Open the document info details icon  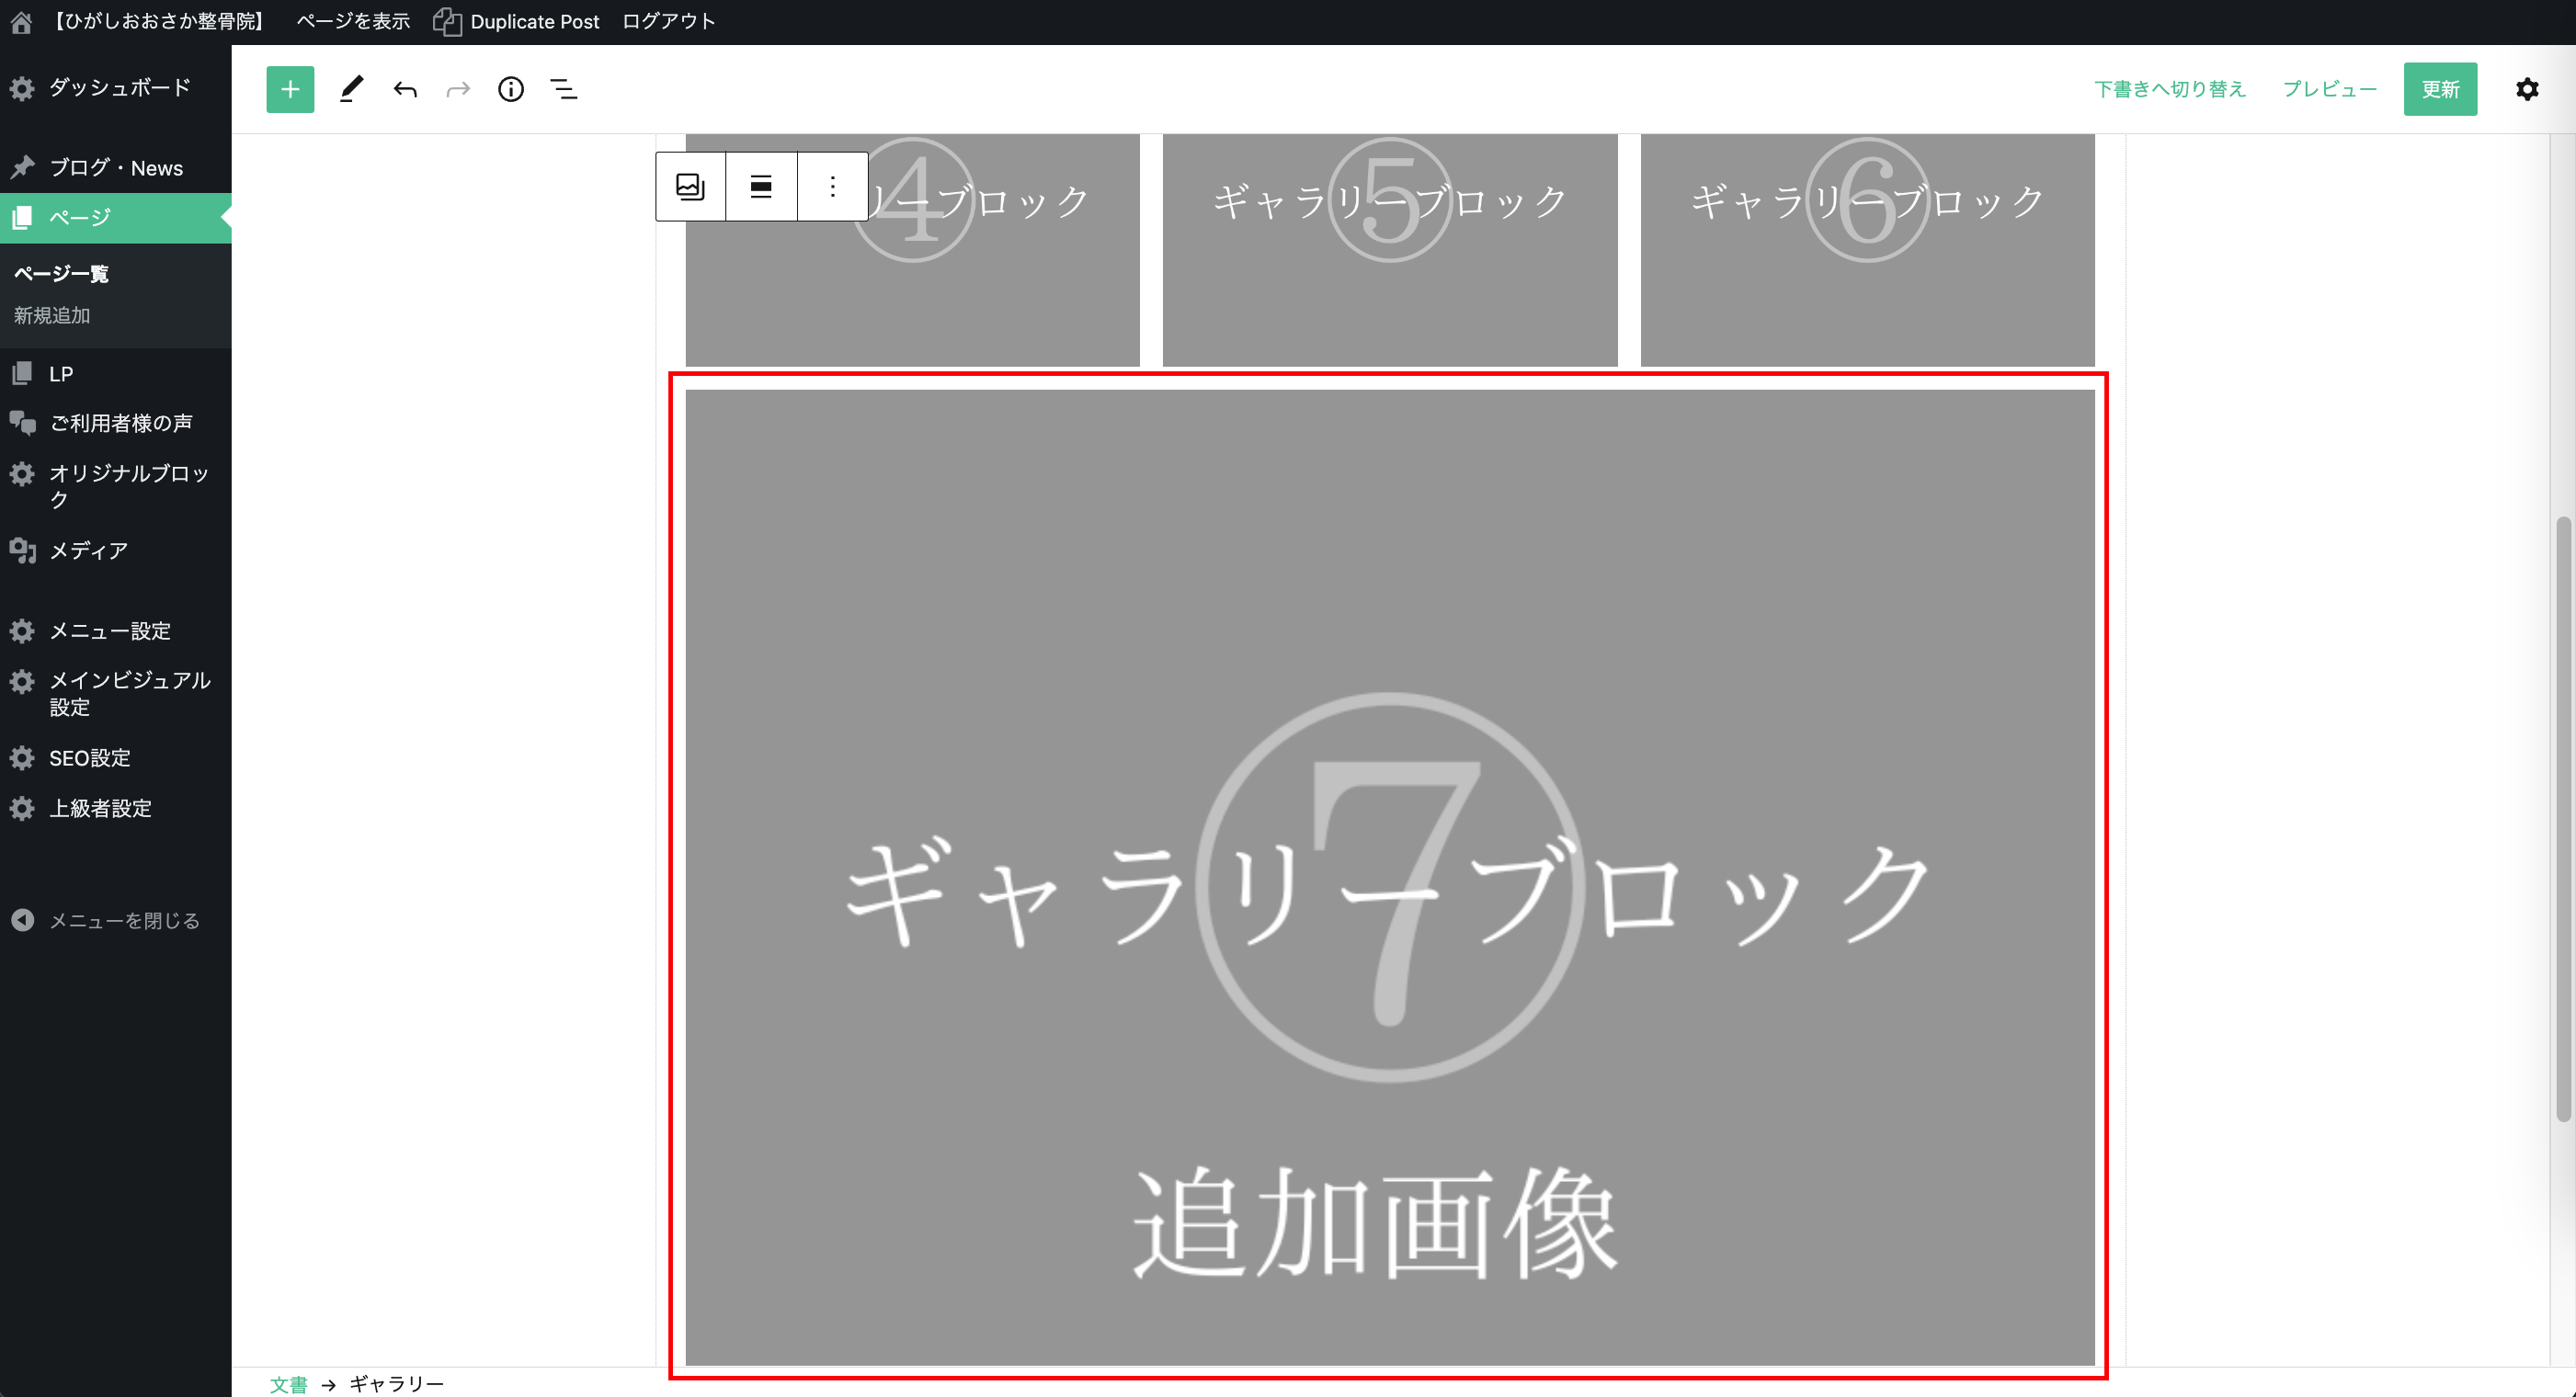511,90
